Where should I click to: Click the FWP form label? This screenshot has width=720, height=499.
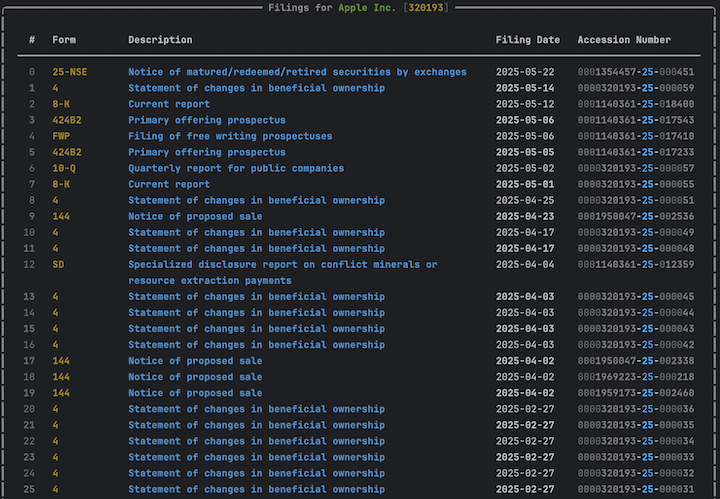(x=61, y=136)
